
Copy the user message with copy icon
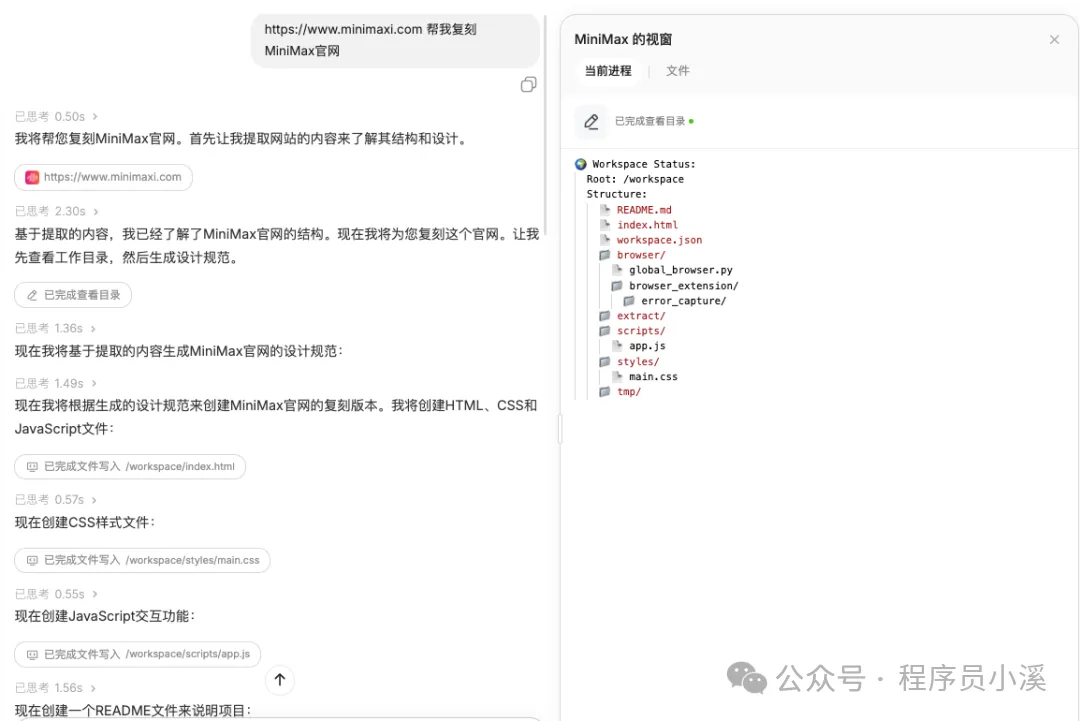click(528, 85)
